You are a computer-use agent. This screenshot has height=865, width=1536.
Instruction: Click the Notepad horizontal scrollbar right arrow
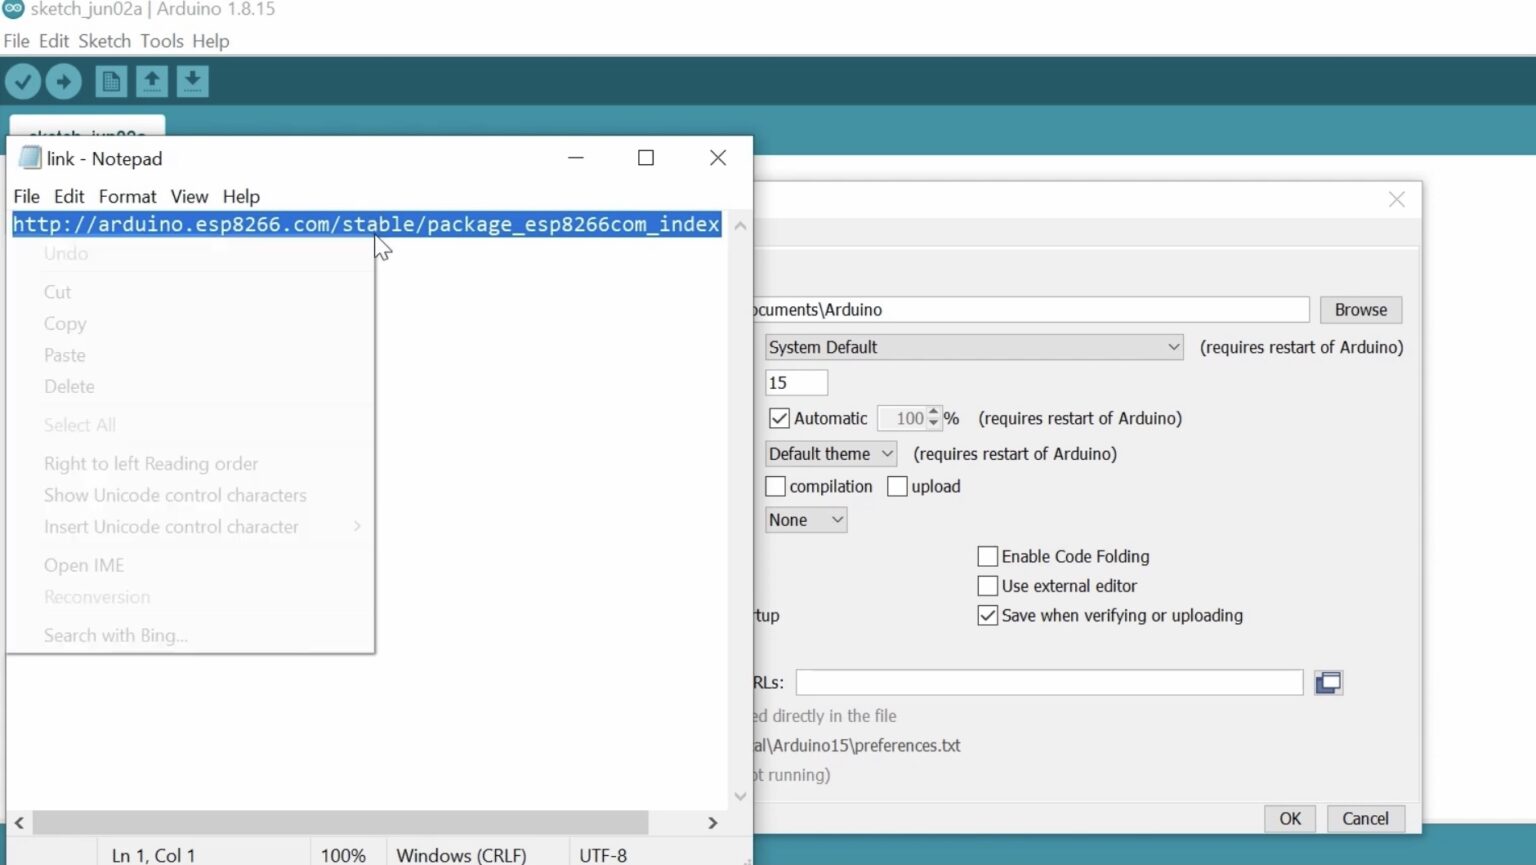click(712, 823)
